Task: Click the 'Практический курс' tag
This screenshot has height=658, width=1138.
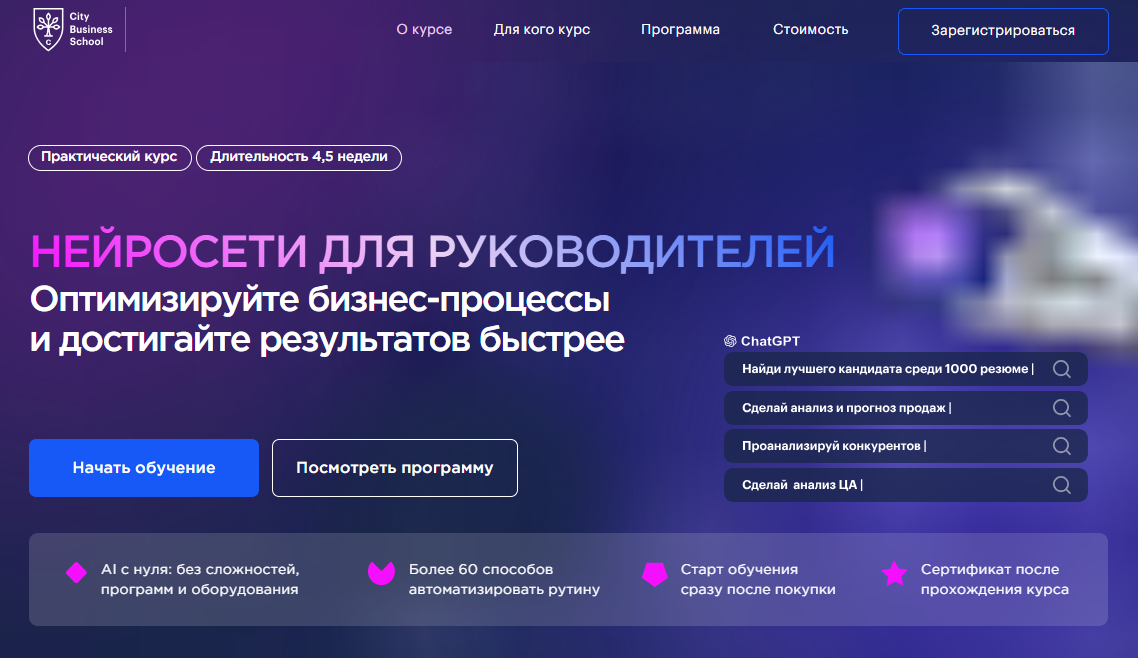Action: point(110,157)
